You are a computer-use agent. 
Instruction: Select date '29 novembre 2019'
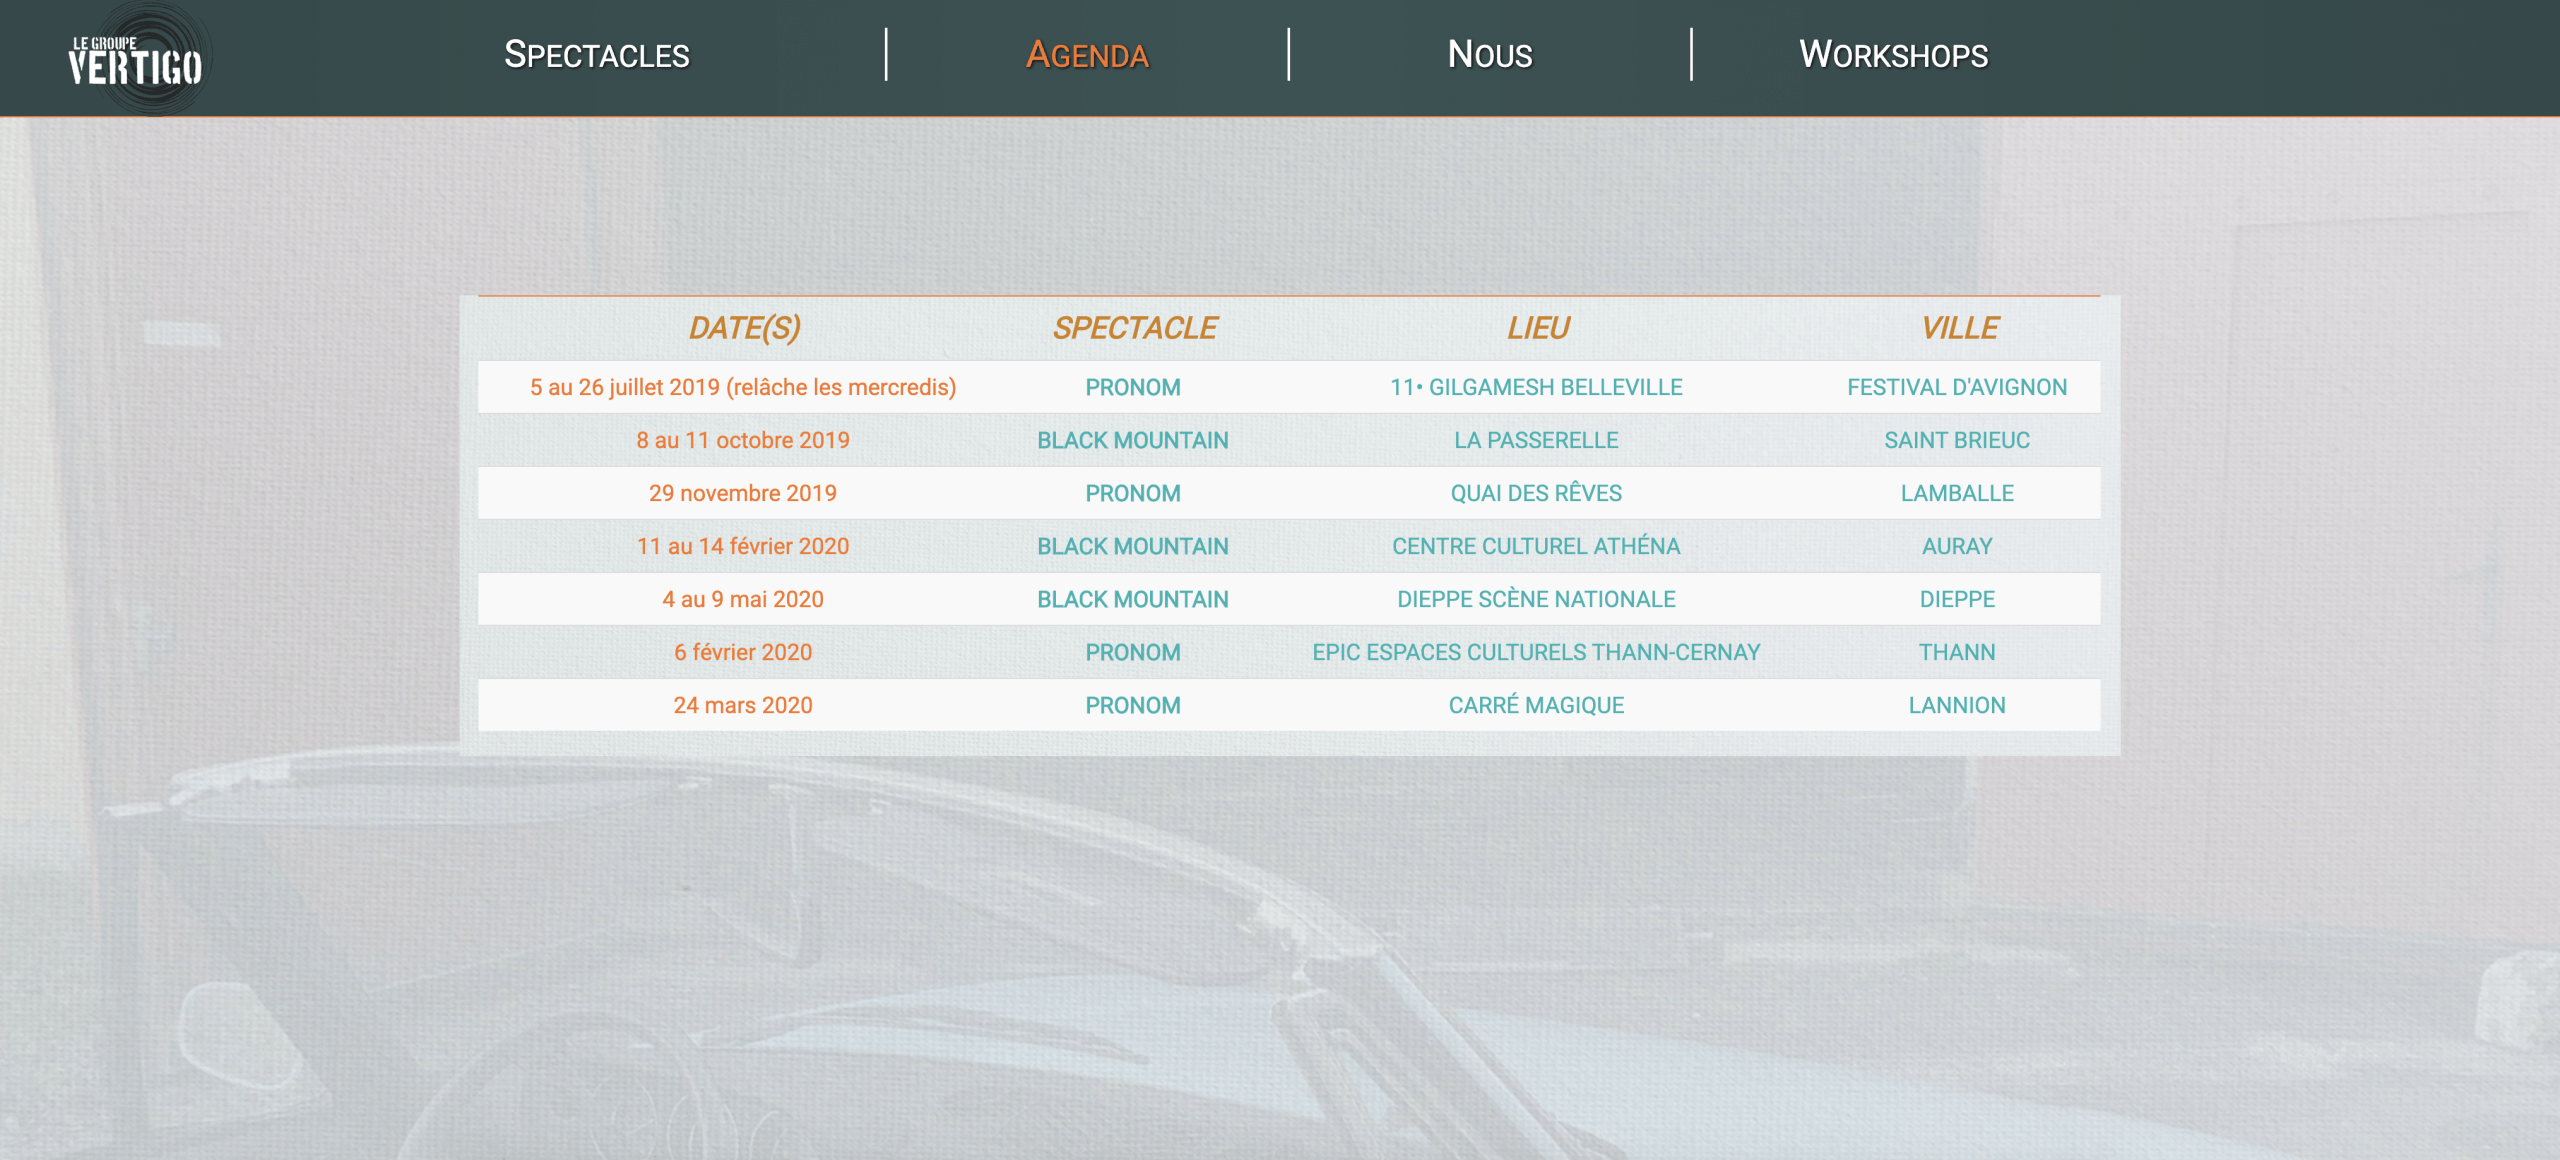[x=743, y=493]
